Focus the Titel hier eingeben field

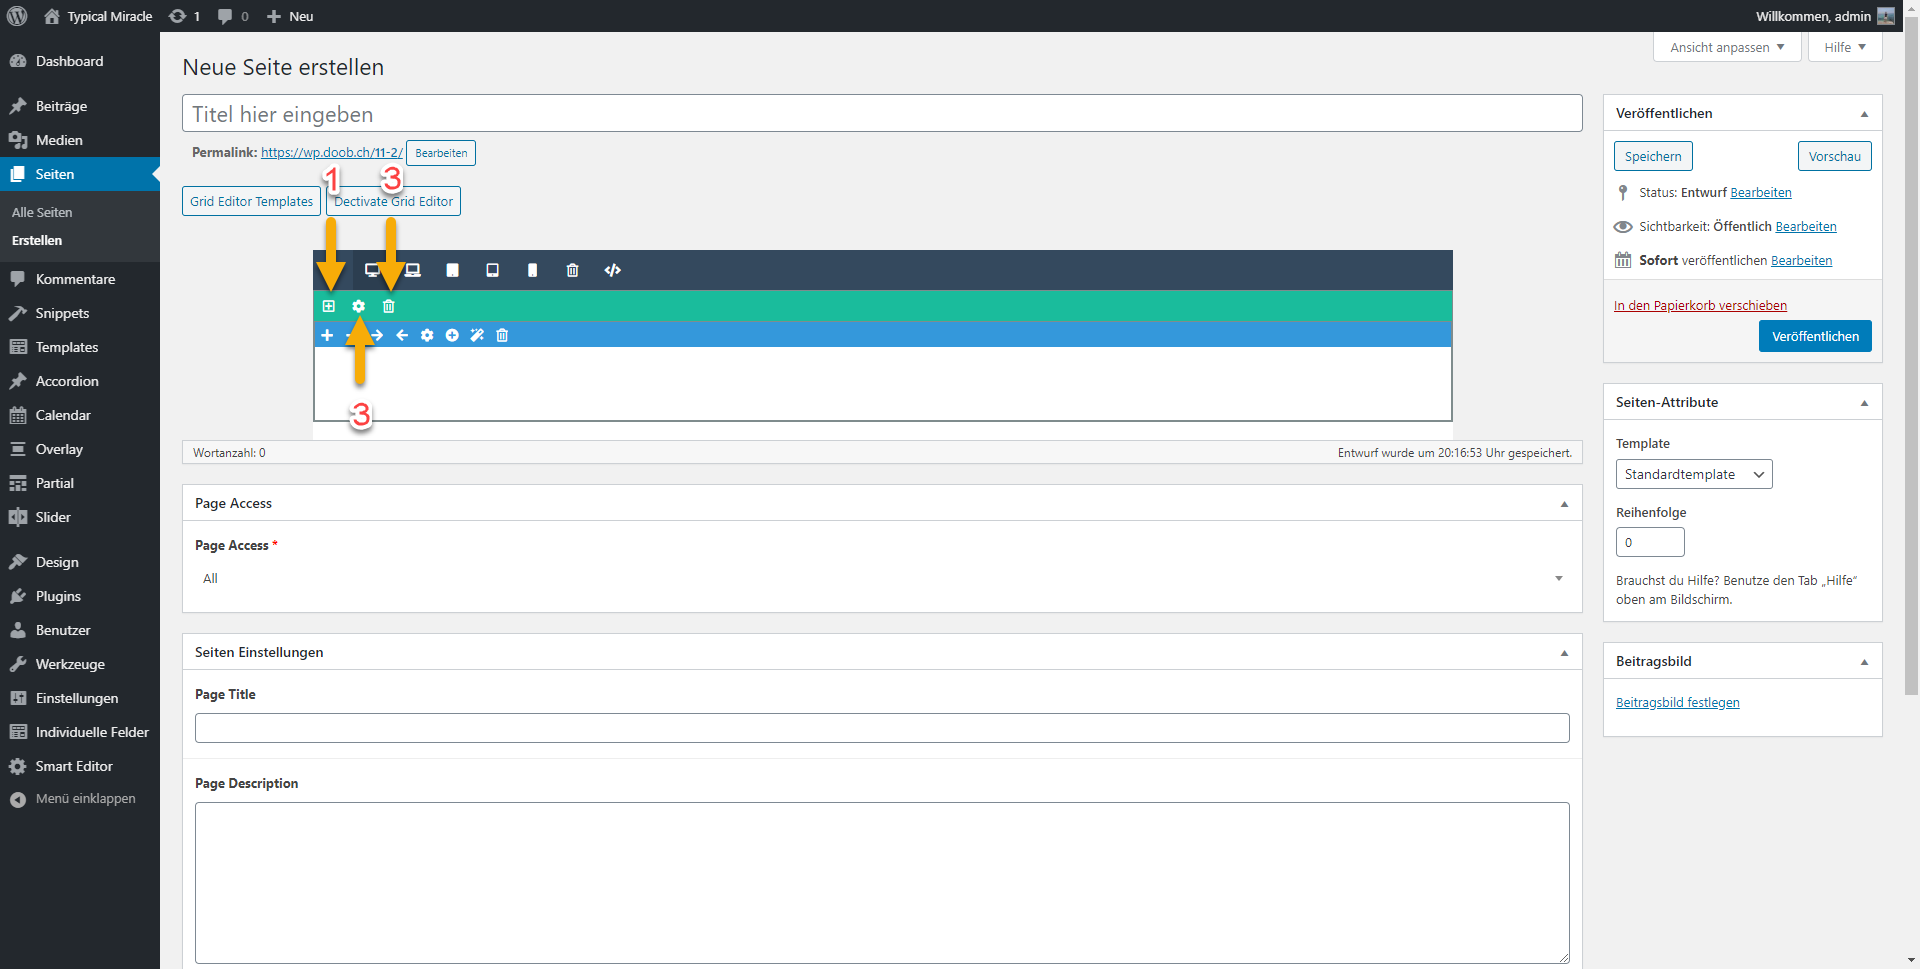[x=882, y=113]
